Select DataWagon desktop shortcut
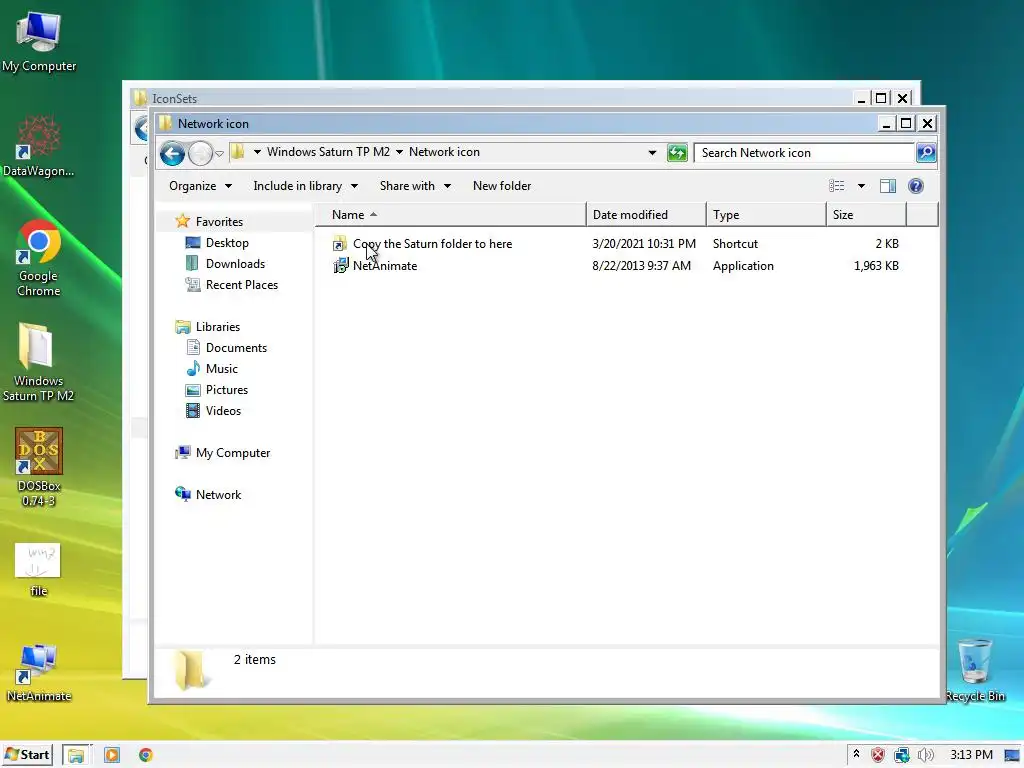Image resolution: width=1024 pixels, height=768 pixels. (39, 146)
